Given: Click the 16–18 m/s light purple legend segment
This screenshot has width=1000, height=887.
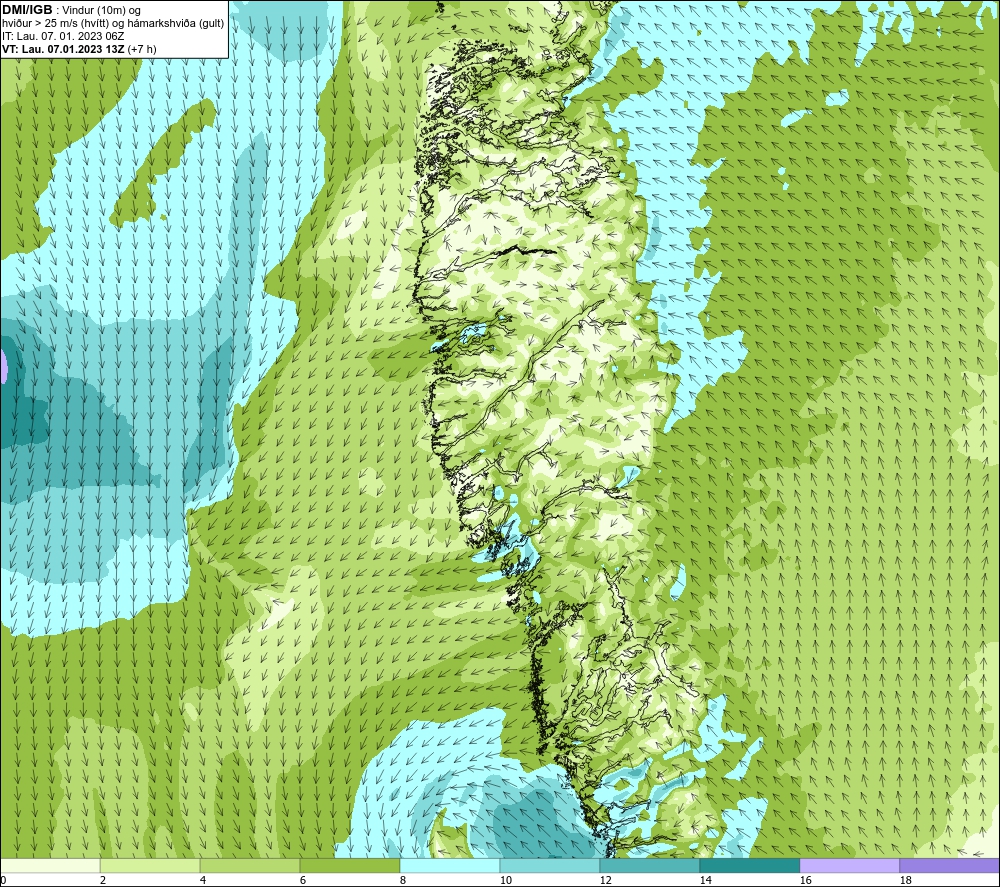Looking at the screenshot, I should coord(849,865).
